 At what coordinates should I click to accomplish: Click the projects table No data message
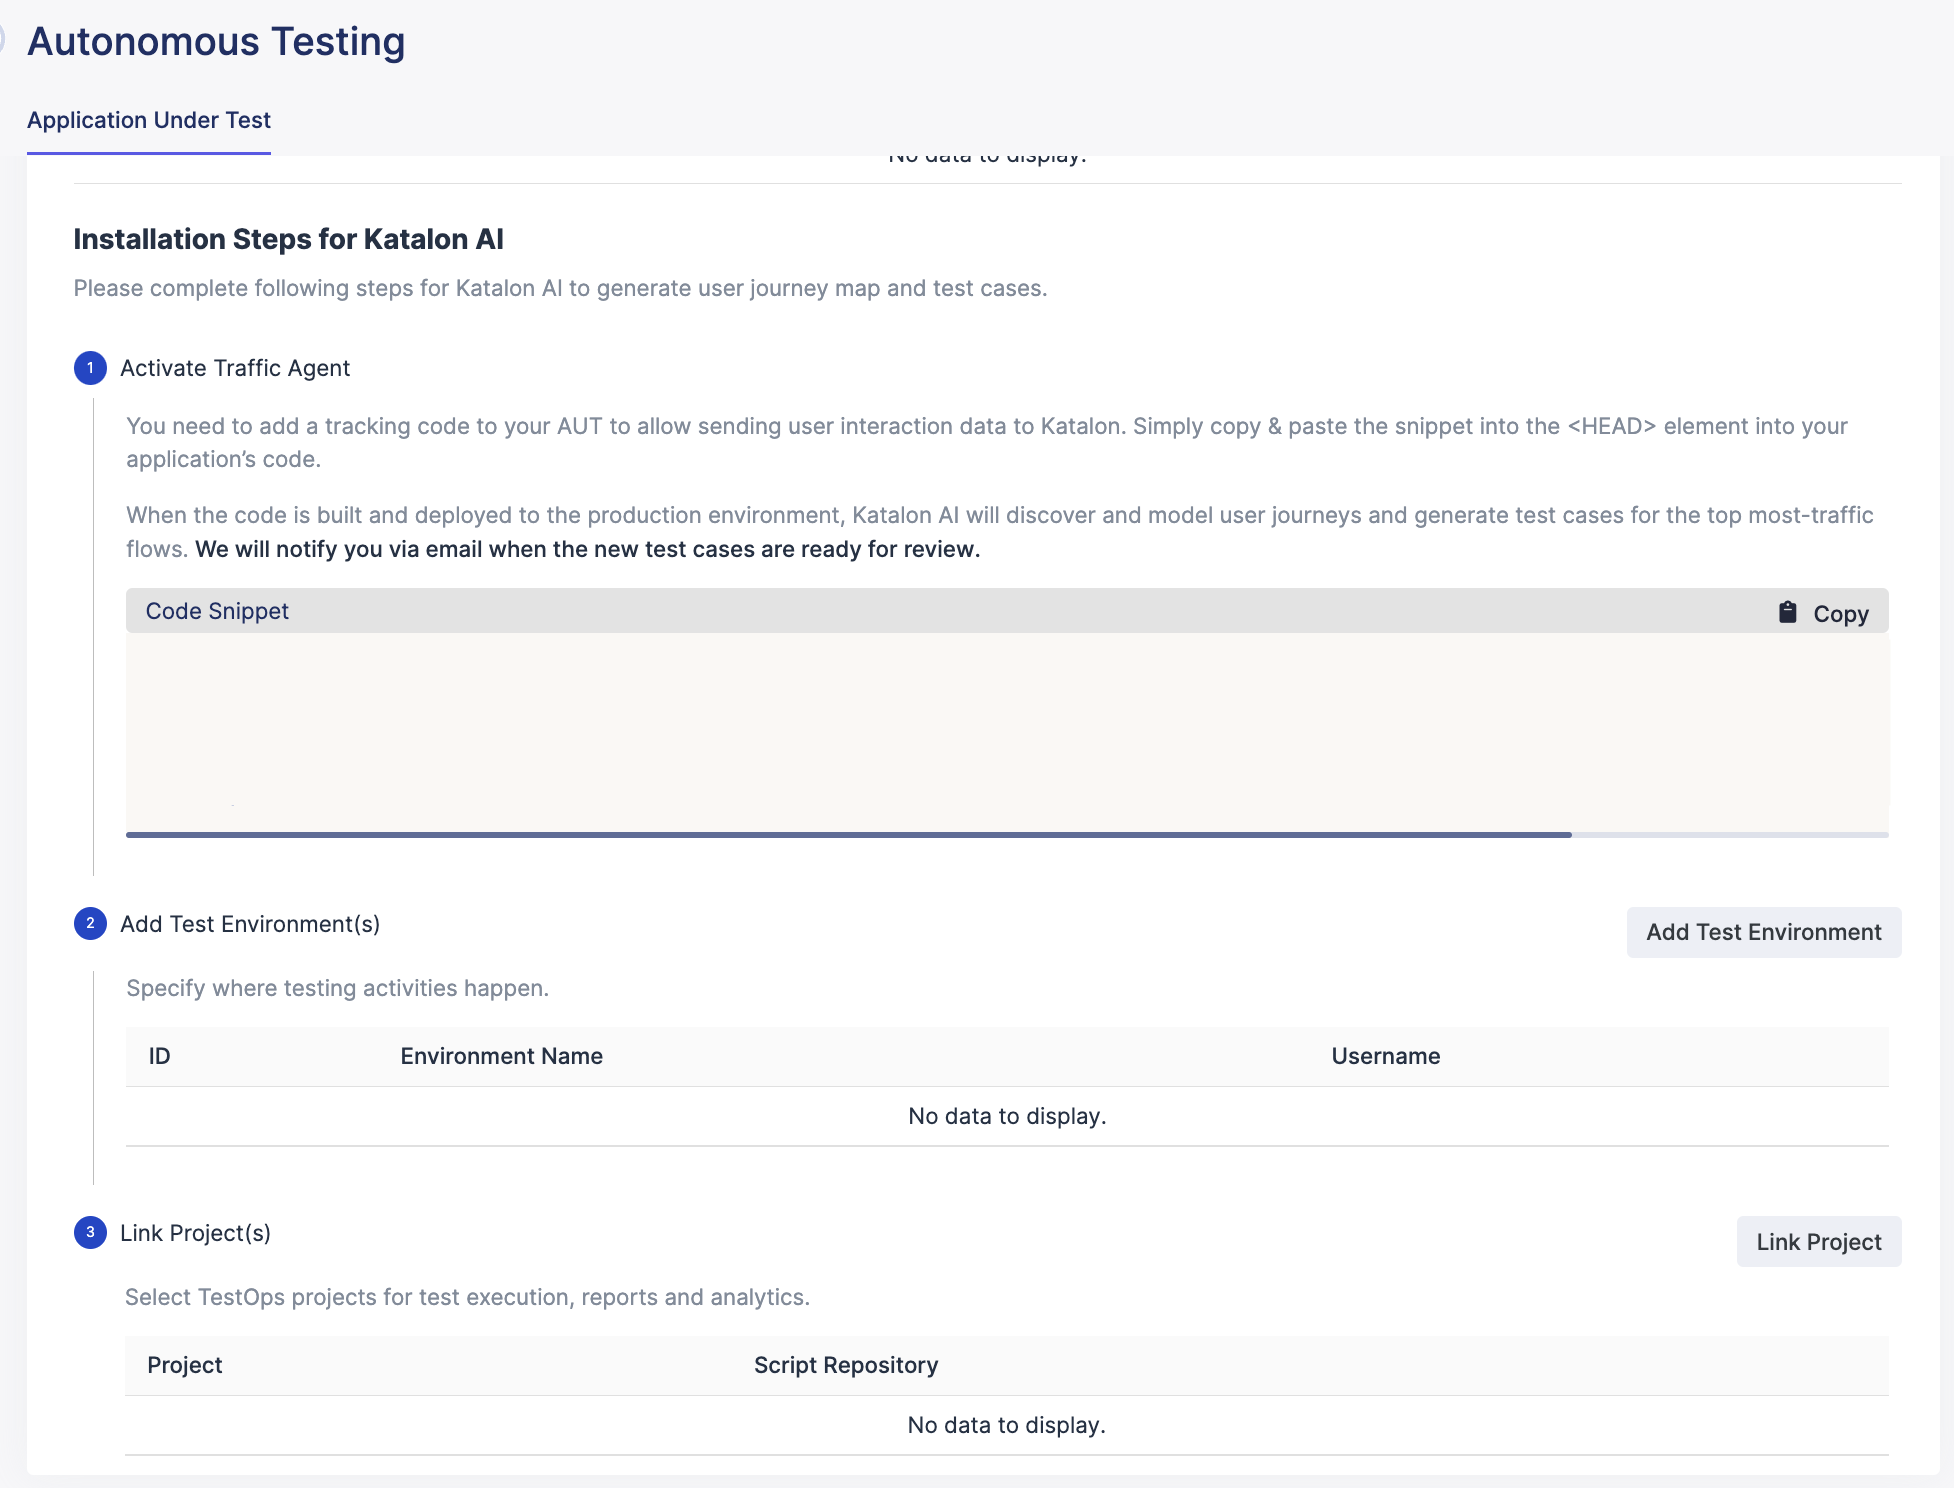click(1007, 1425)
